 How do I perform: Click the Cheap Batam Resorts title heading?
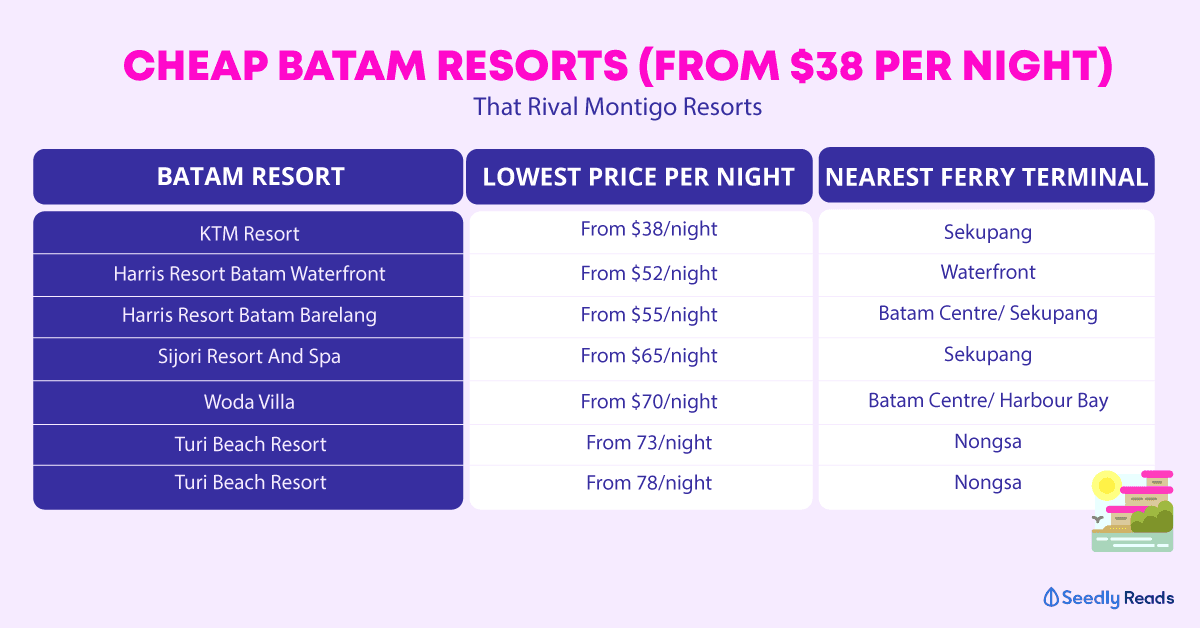click(617, 68)
